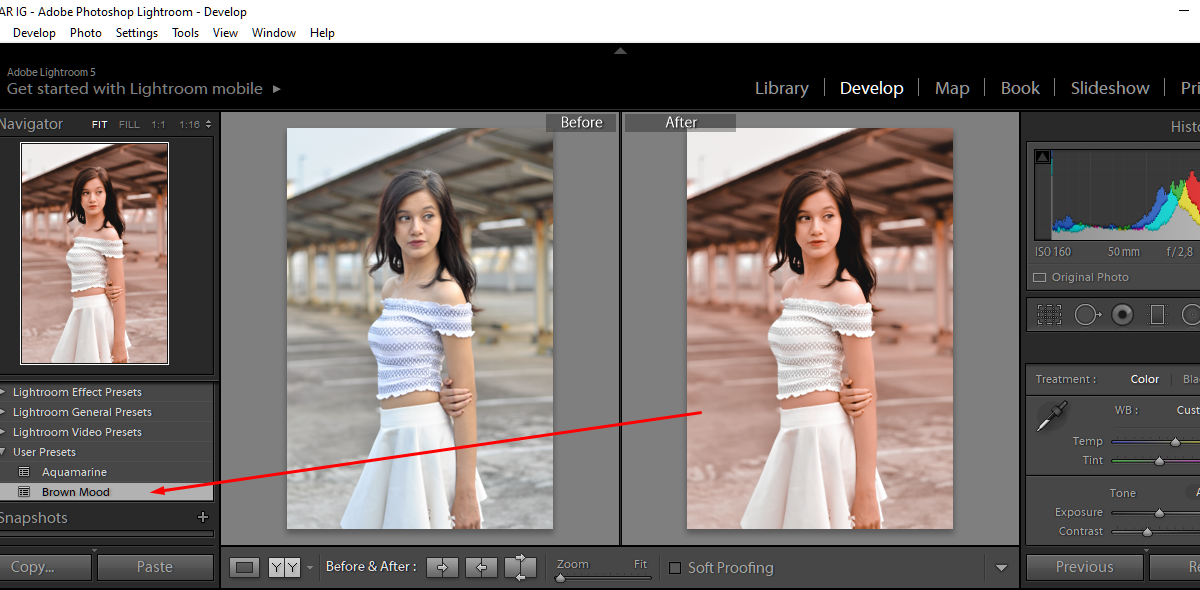Activate the Red Eye Correction tool

tap(1123, 315)
